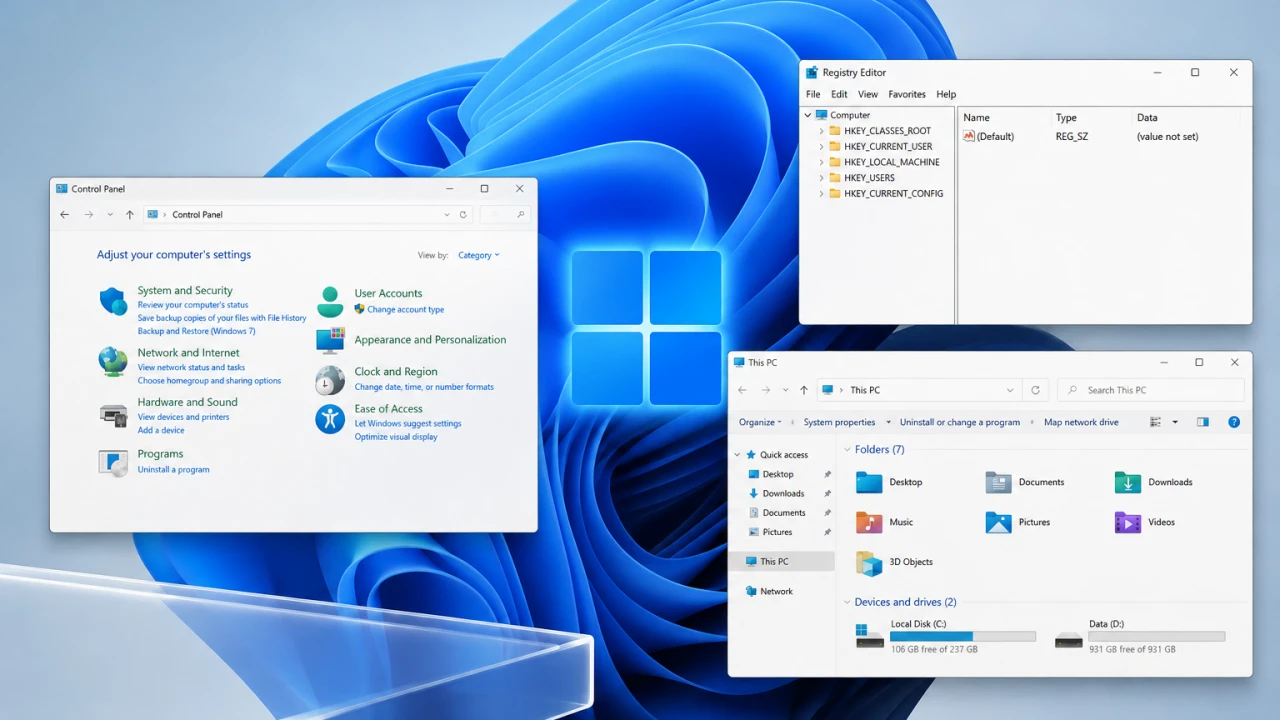Open Data (D:) drive
This screenshot has width=1280, height=720.
1140,636
